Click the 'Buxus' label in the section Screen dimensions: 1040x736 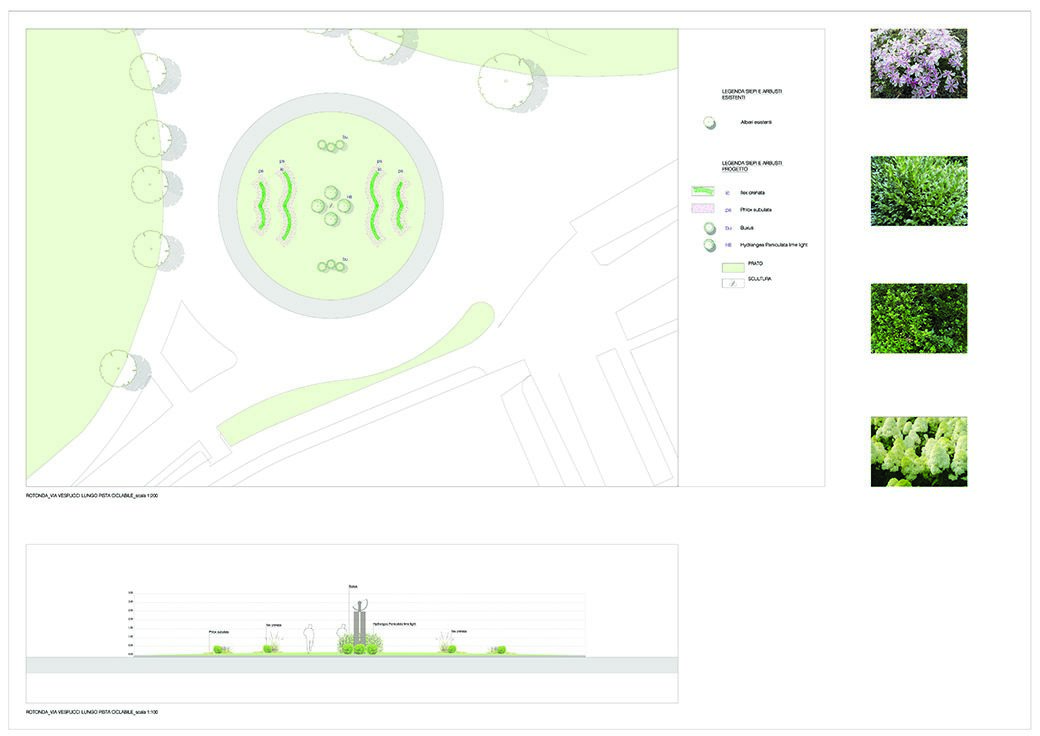[x=353, y=587]
